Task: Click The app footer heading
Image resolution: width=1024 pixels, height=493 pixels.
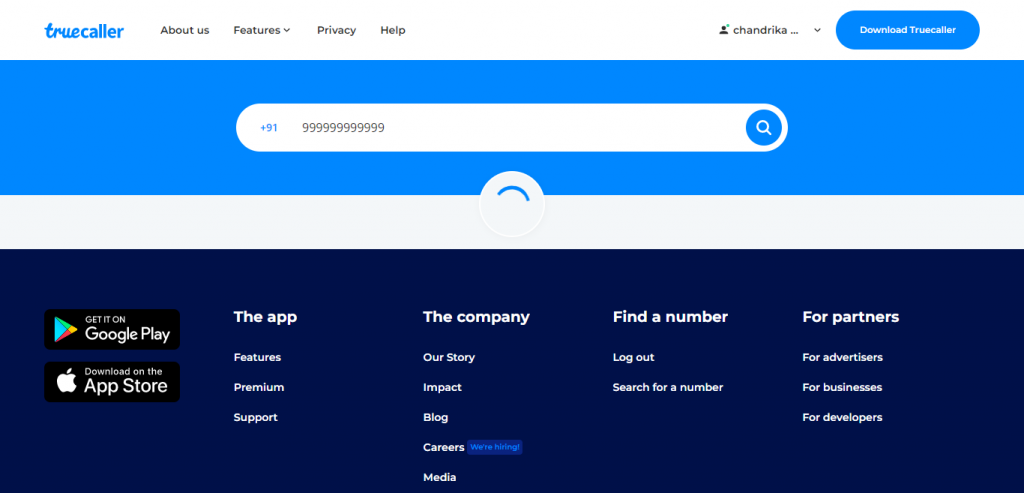Action: (265, 317)
